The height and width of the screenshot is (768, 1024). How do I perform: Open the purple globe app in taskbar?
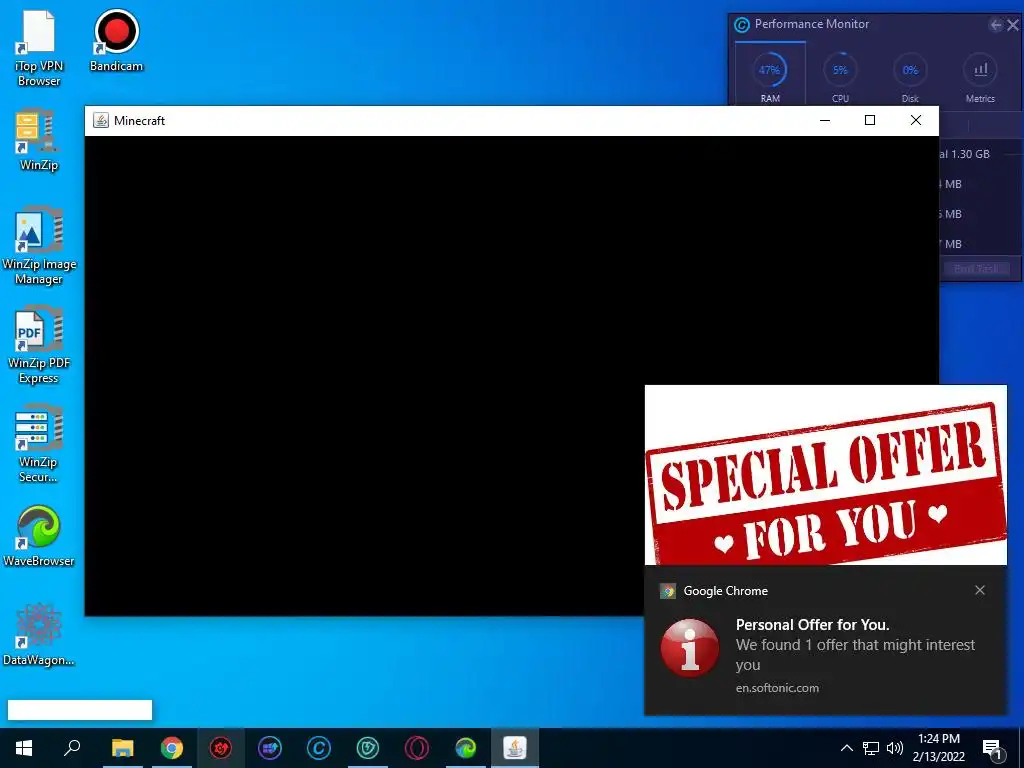point(270,748)
